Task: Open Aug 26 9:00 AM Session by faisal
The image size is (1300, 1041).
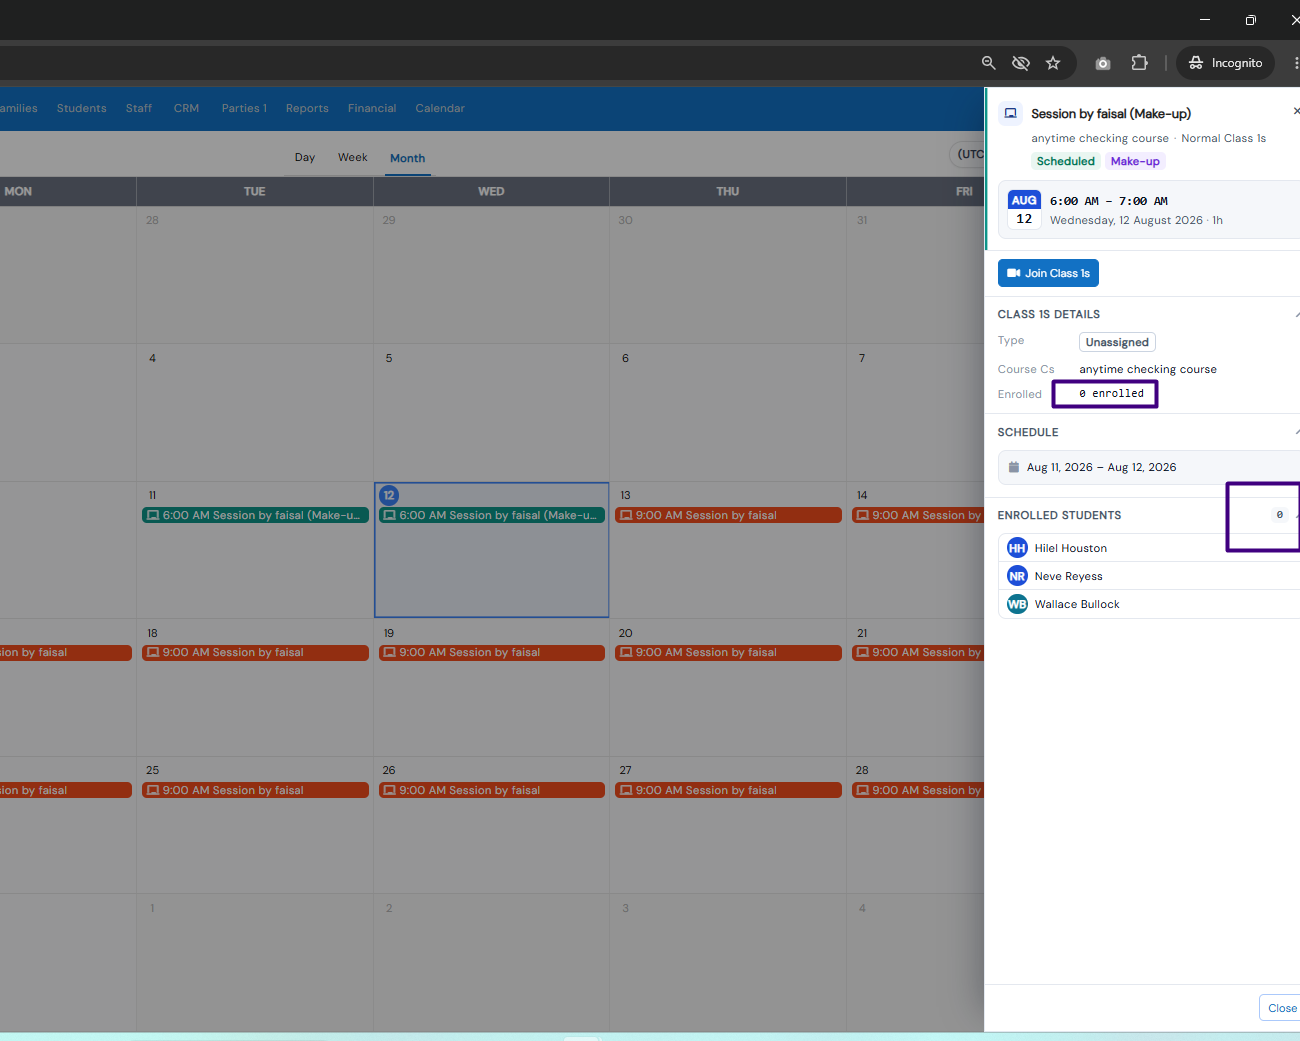Action: [492, 790]
